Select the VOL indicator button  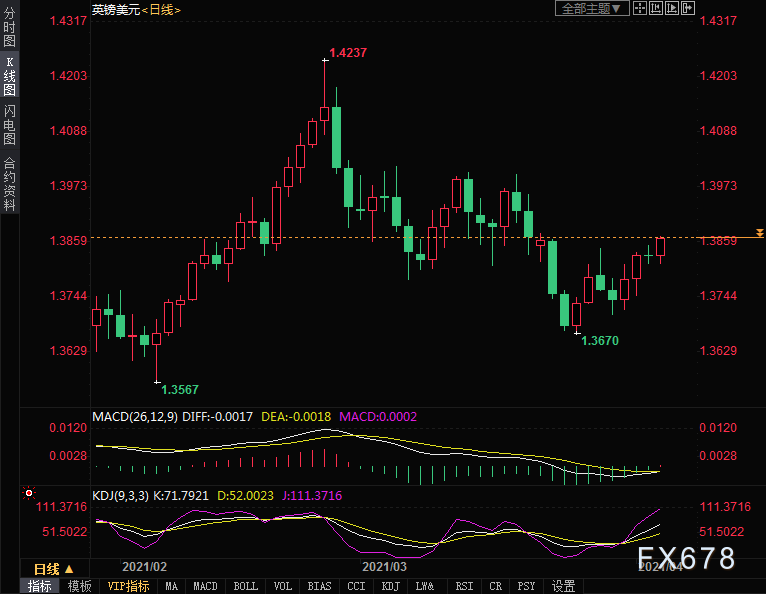[283, 586]
